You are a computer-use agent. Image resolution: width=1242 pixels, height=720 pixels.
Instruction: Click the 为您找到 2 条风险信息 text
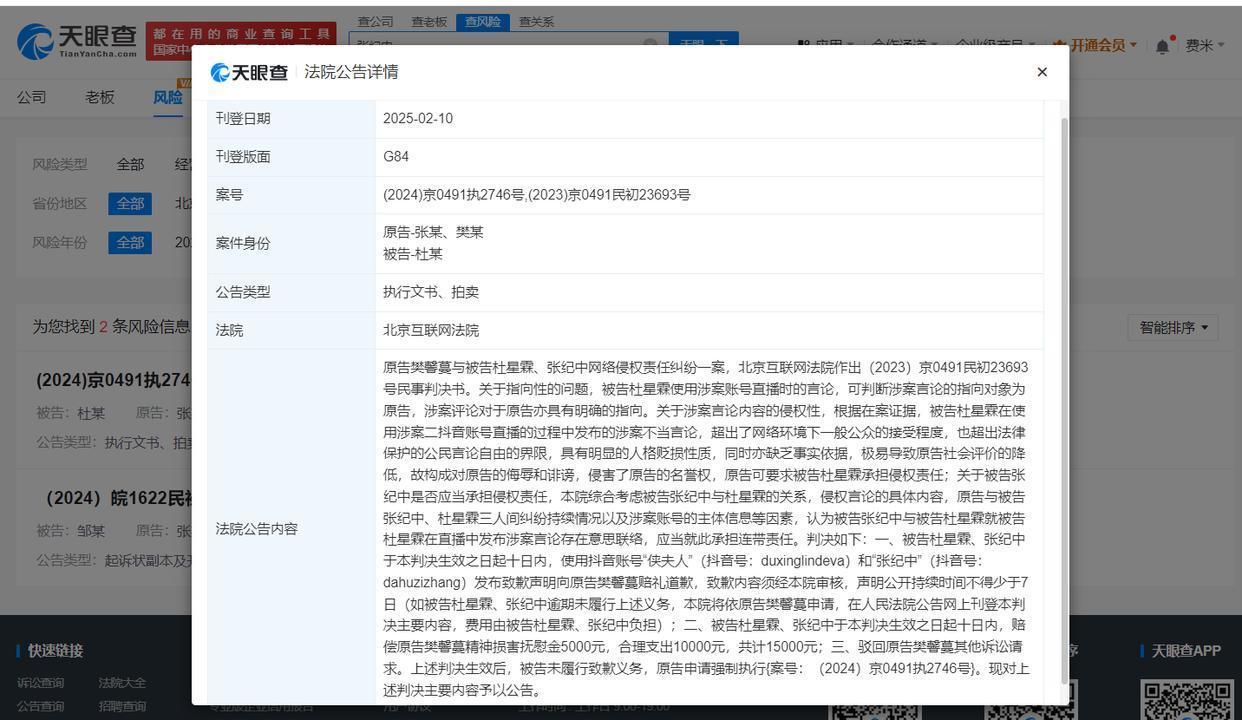[x=111, y=326]
